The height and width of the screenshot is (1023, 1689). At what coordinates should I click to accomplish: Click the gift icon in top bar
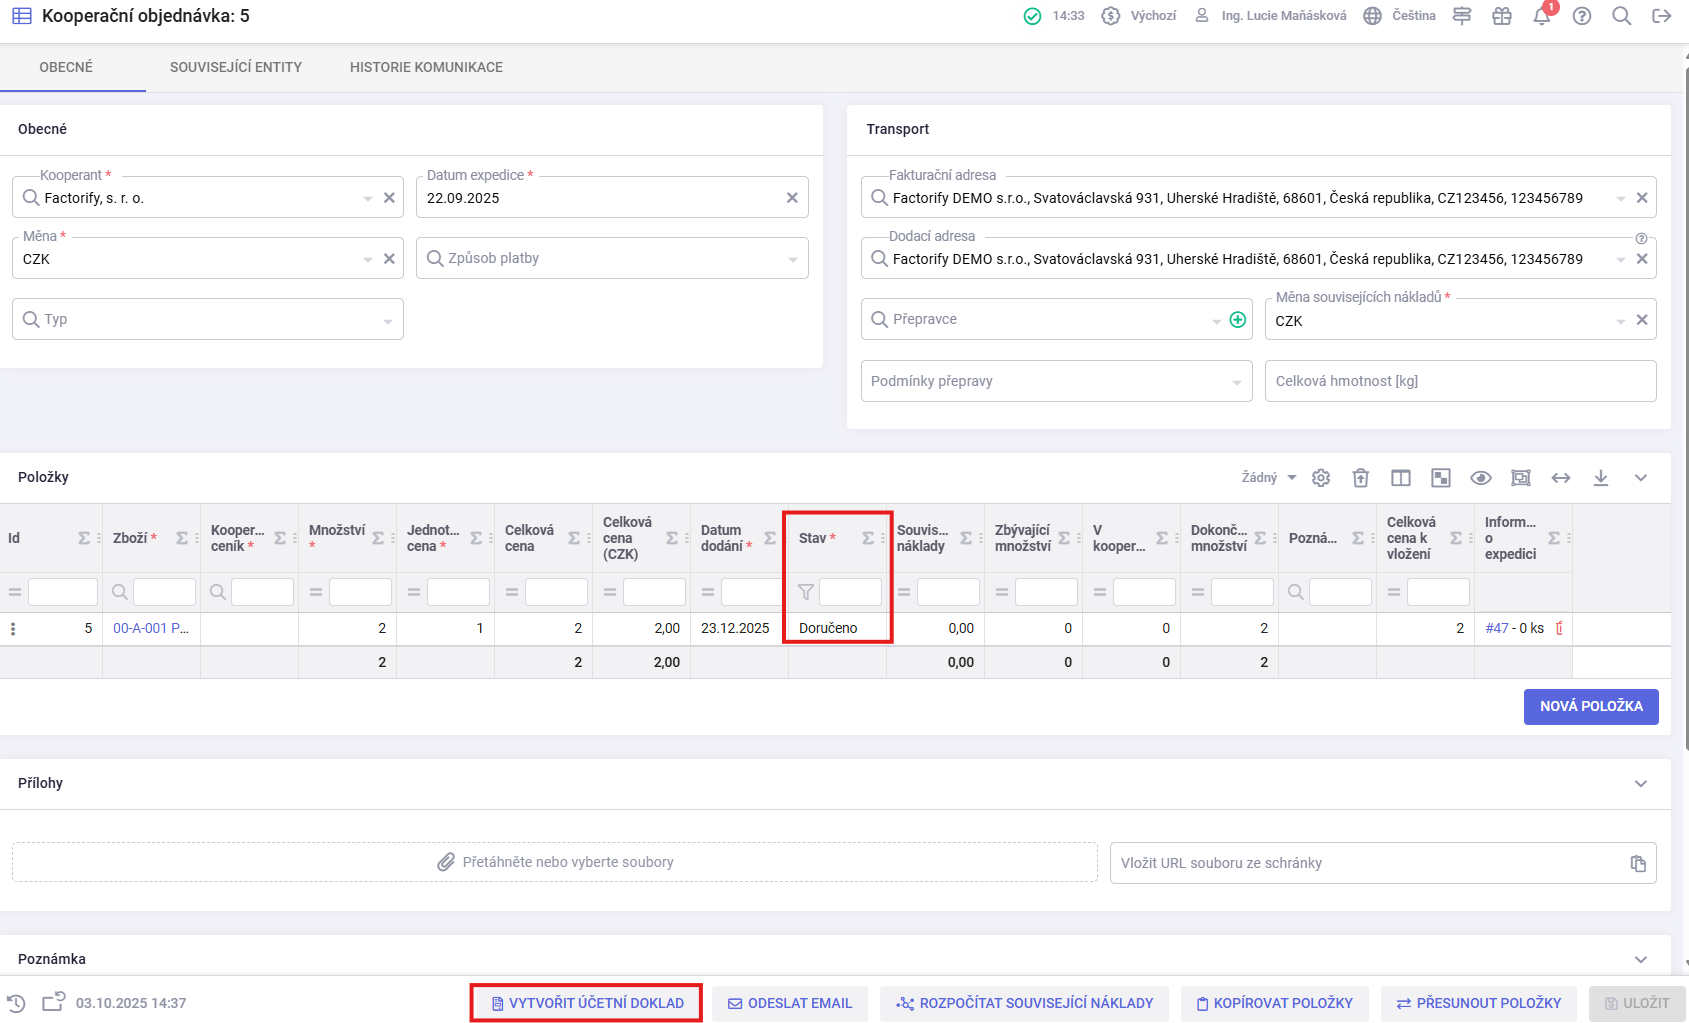click(x=1501, y=16)
